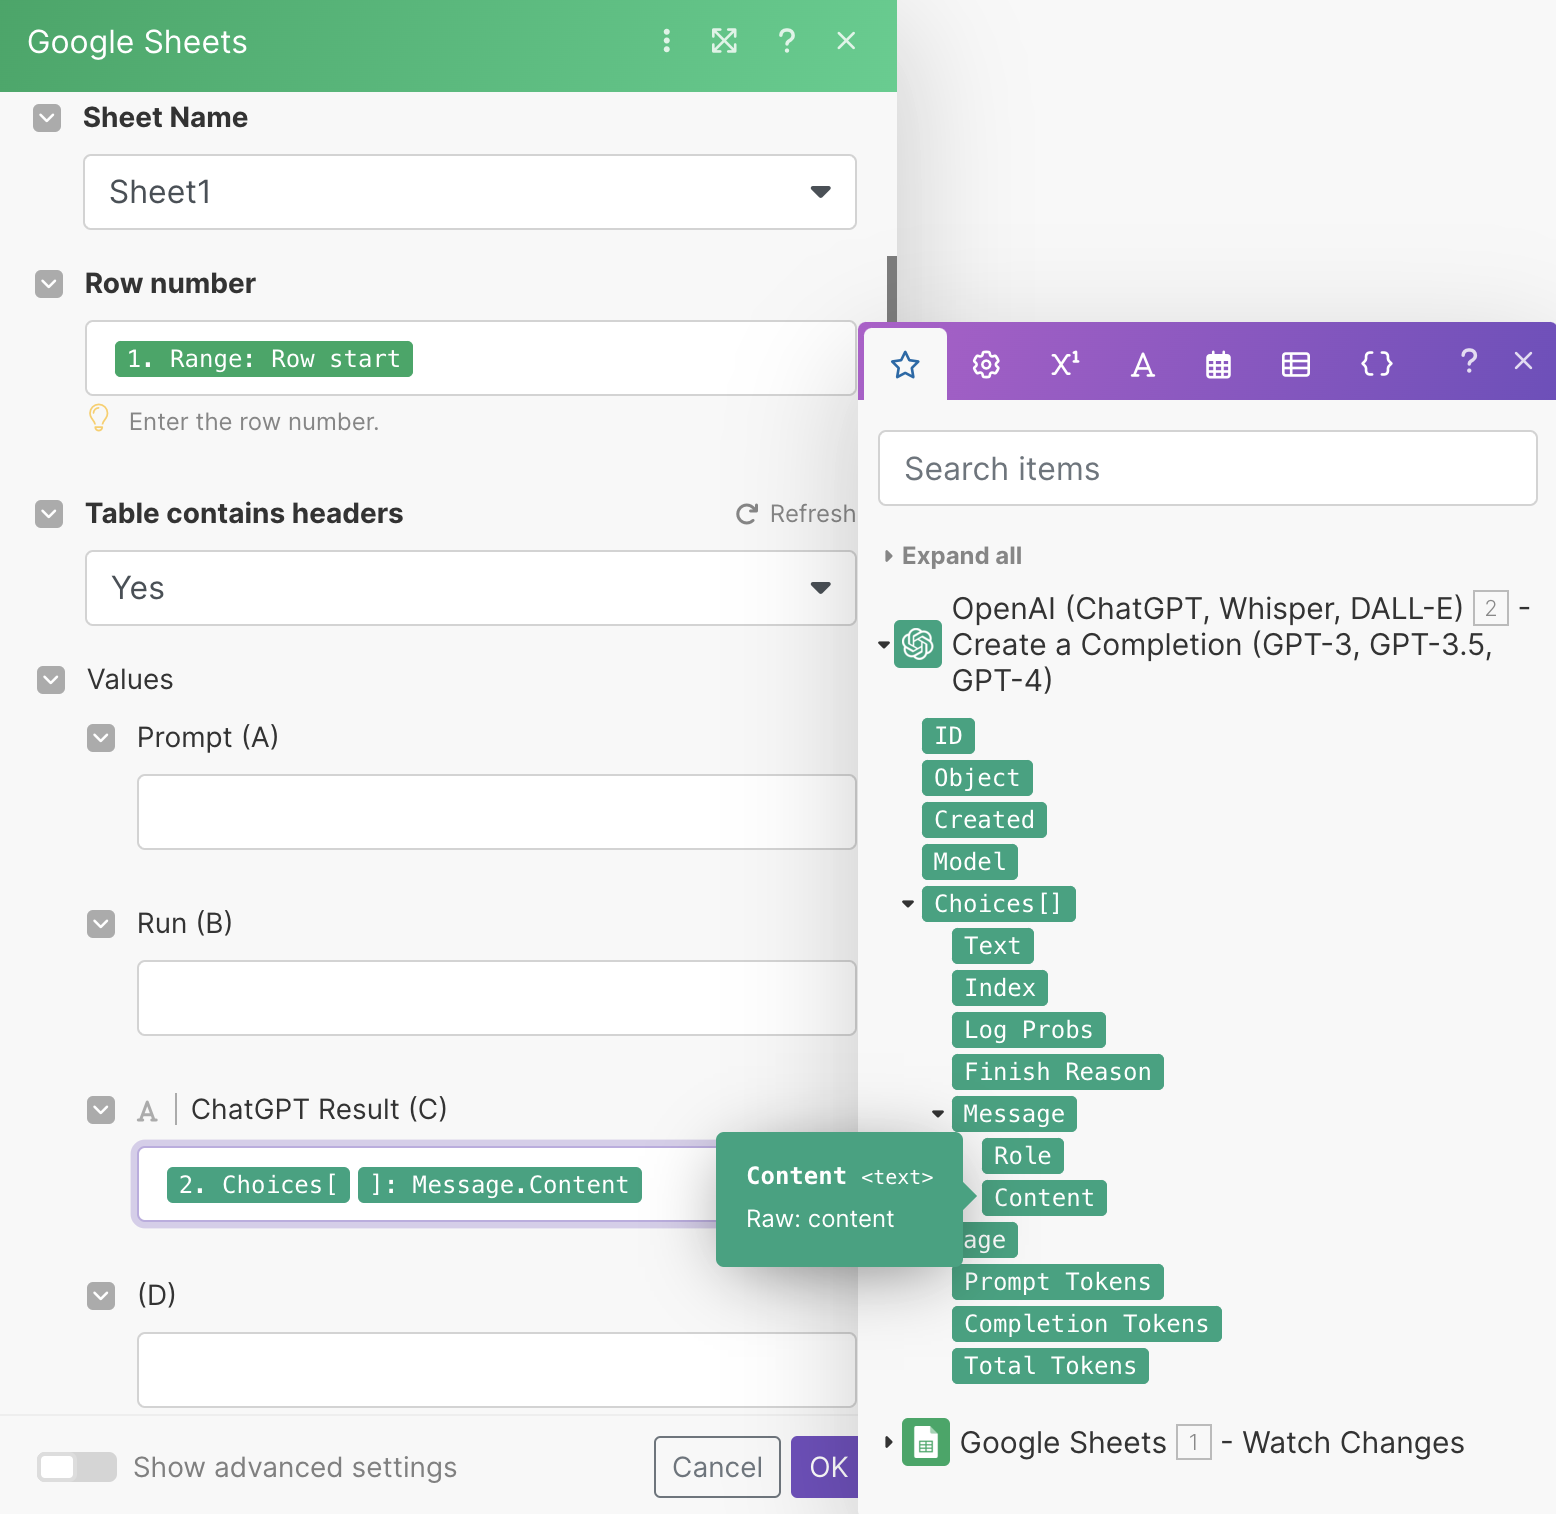
Task: Select the Text variable pill
Action: [x=992, y=946]
